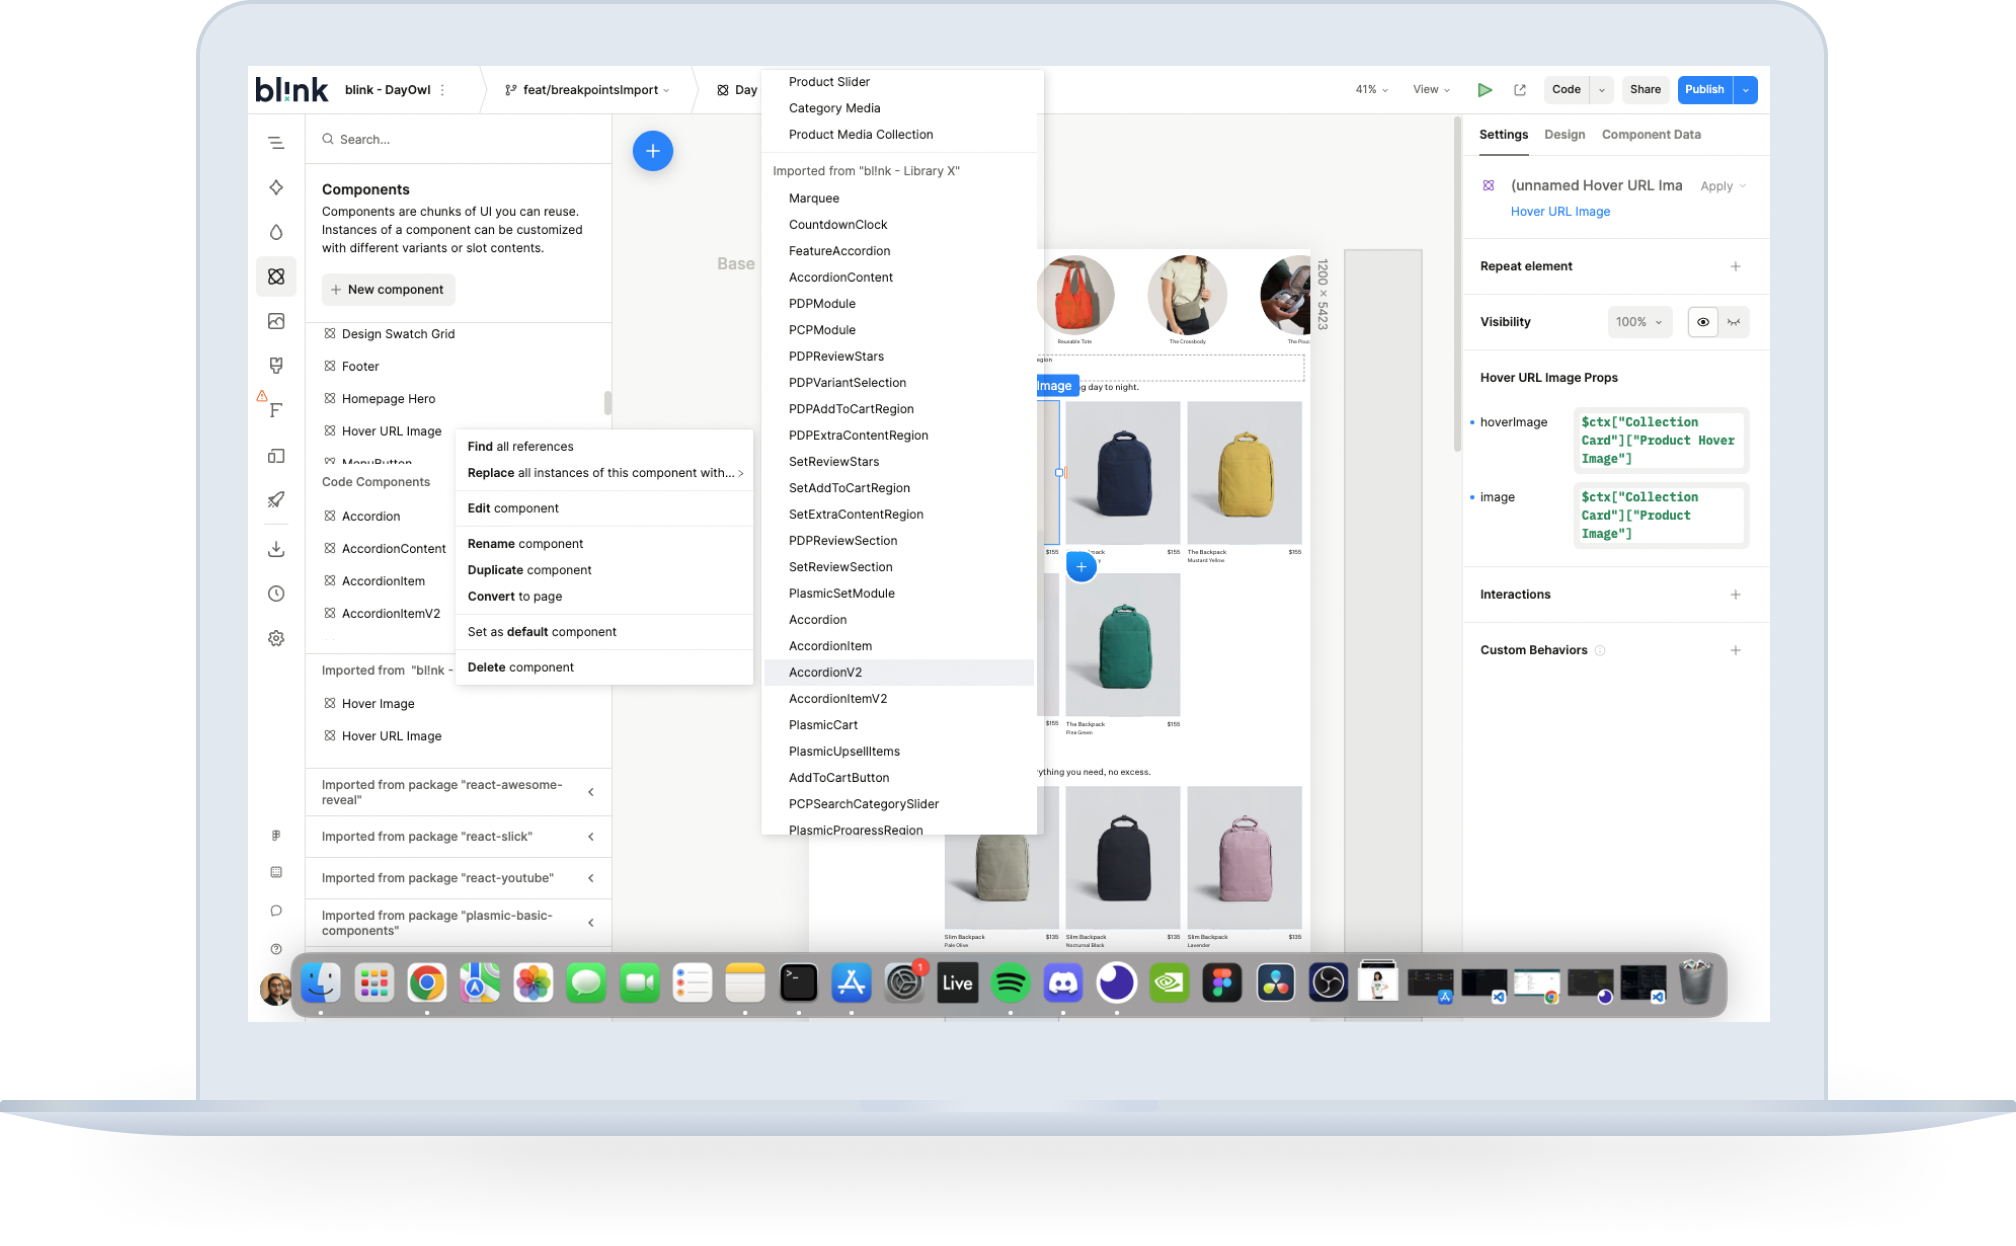
Task: Open Spotify from the dock
Action: coord(1010,984)
